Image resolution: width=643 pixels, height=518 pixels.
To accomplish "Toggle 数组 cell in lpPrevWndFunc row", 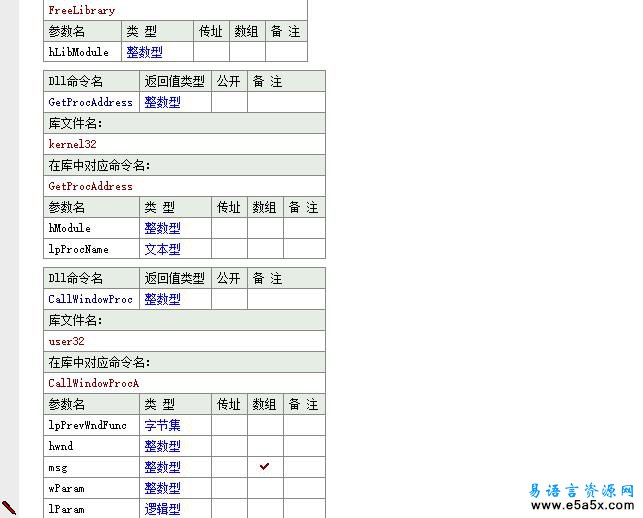I will point(265,425).
